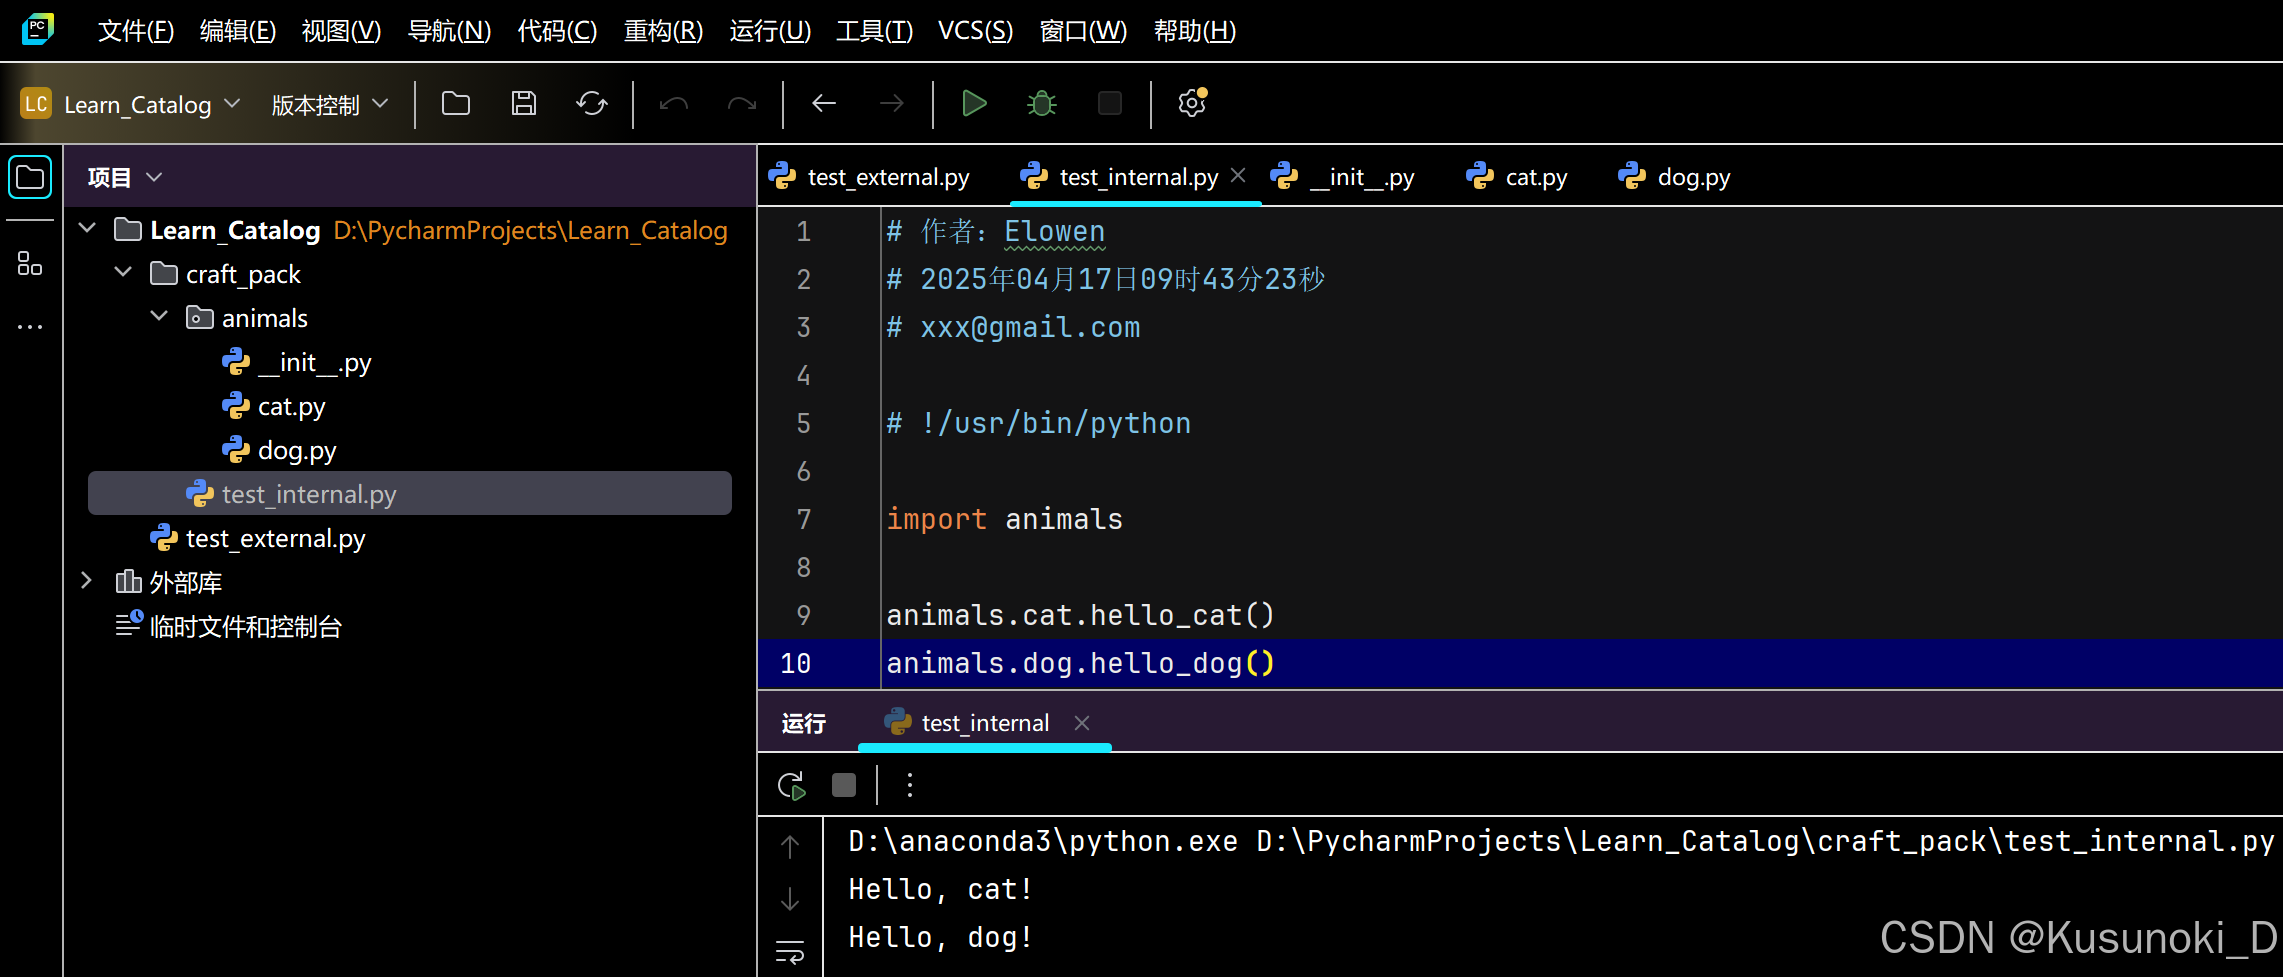Viewport: 2283px width, 977px height.
Task: Navigate forward with the right arrow
Action: pos(892,103)
